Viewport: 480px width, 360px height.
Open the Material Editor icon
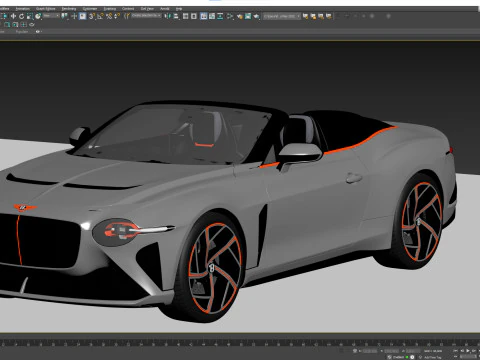[230, 16]
